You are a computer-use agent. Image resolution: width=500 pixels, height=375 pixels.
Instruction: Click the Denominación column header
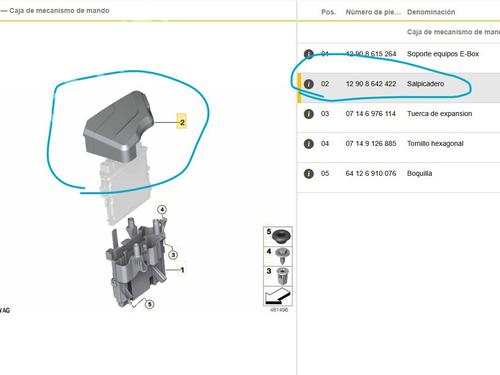[x=431, y=12]
